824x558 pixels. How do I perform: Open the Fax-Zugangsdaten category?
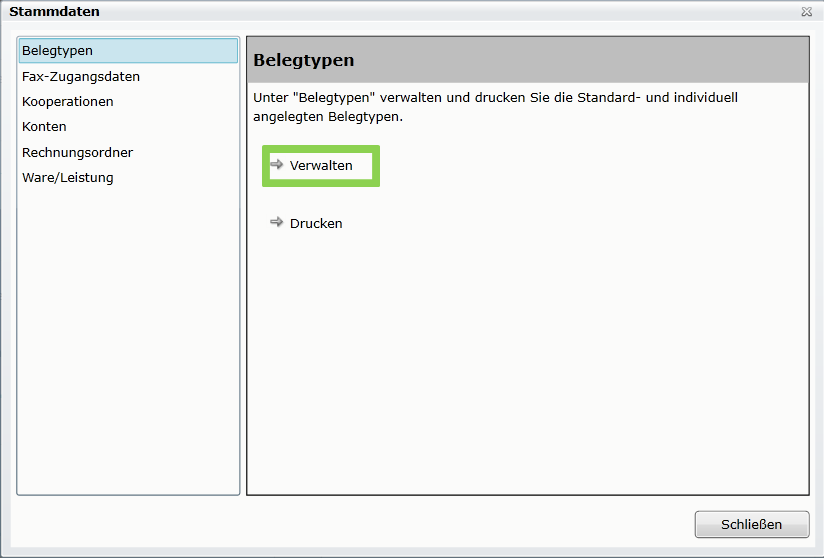(x=81, y=76)
